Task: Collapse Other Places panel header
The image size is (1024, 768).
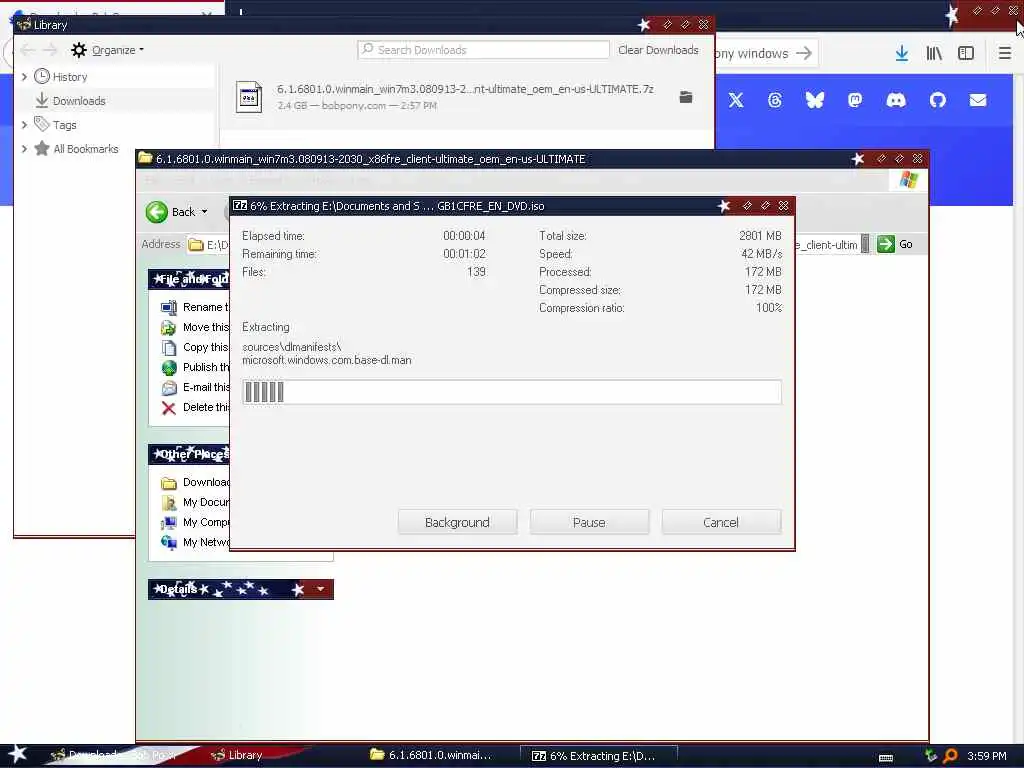Action: coord(189,453)
